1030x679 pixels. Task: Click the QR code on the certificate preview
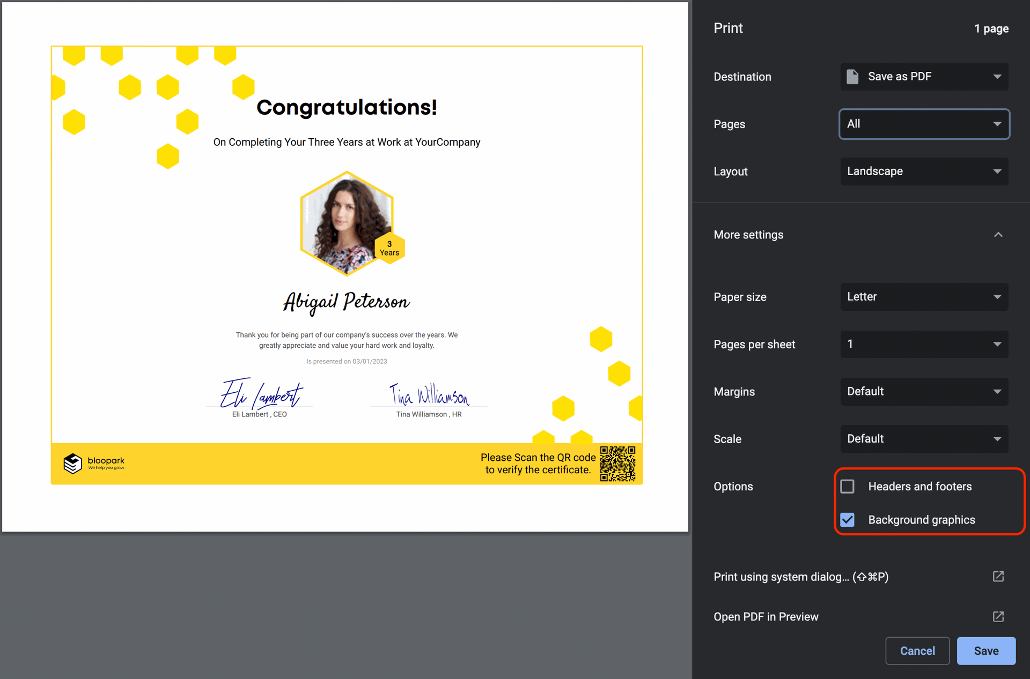click(617, 464)
